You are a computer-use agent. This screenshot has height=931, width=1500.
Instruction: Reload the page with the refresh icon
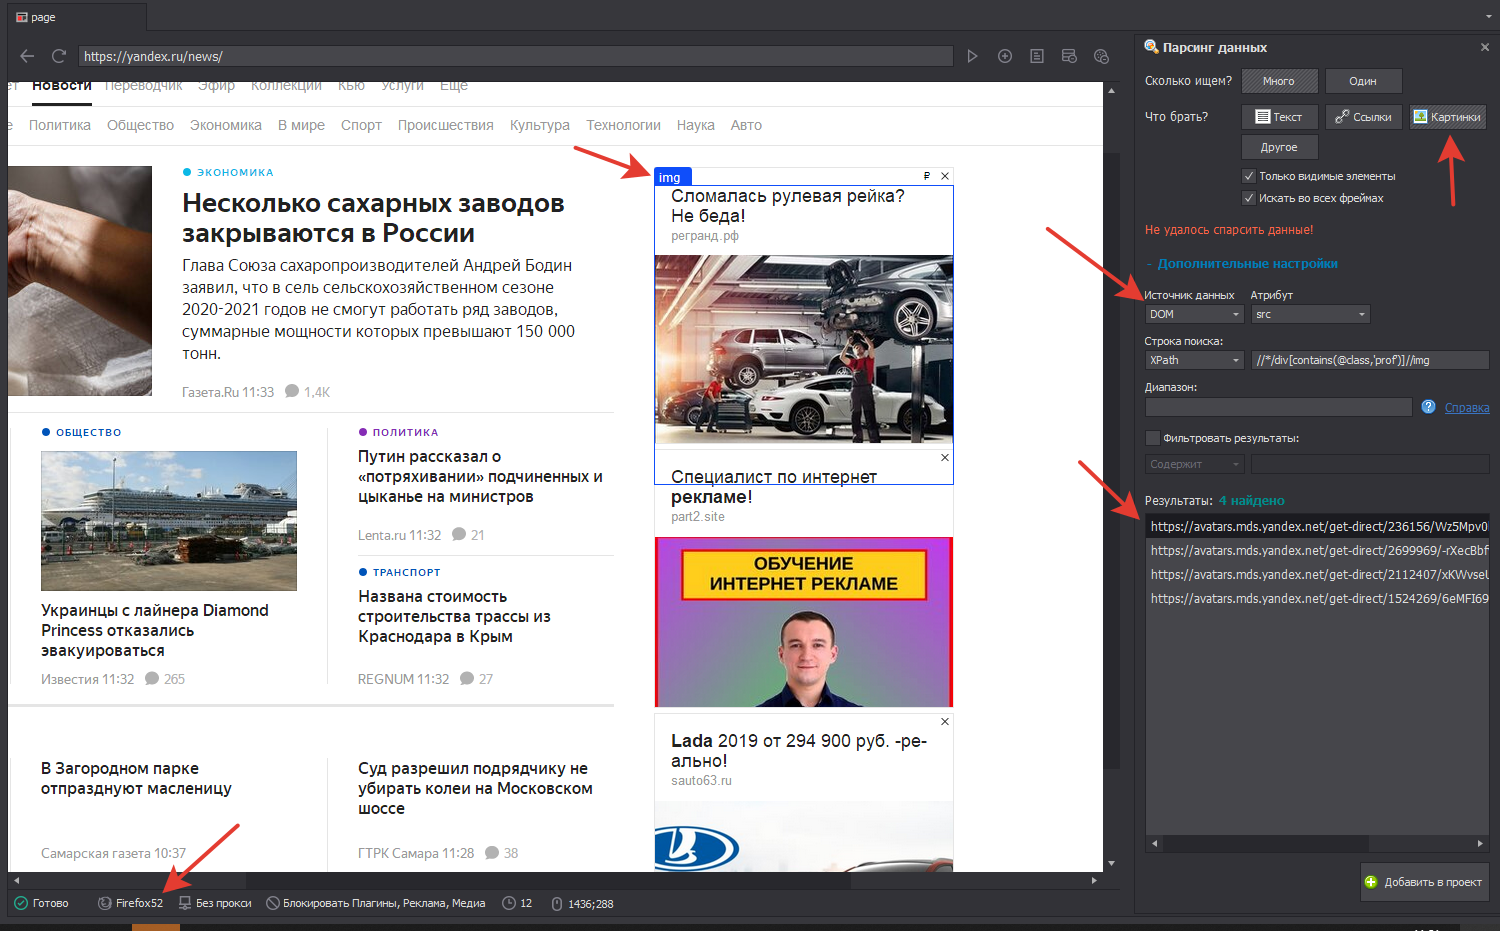[59, 56]
